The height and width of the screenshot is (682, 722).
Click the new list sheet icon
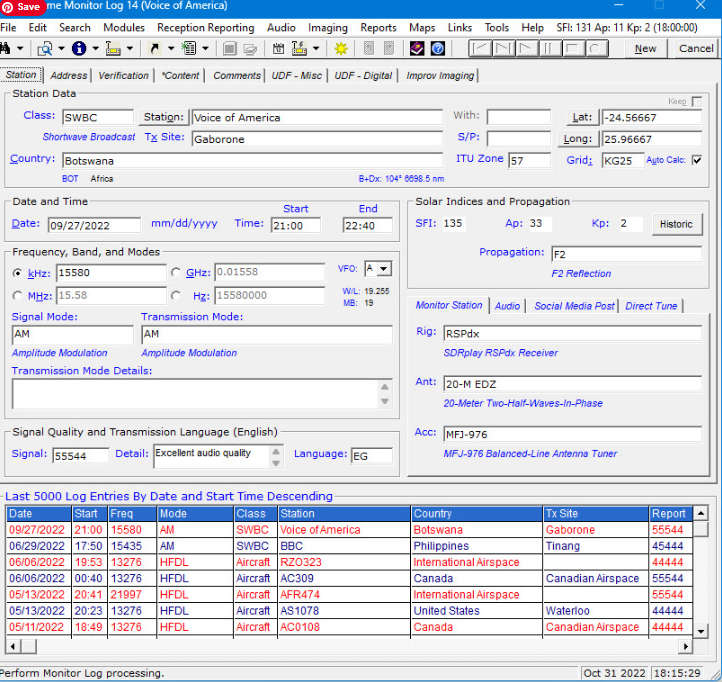click(x=189, y=48)
